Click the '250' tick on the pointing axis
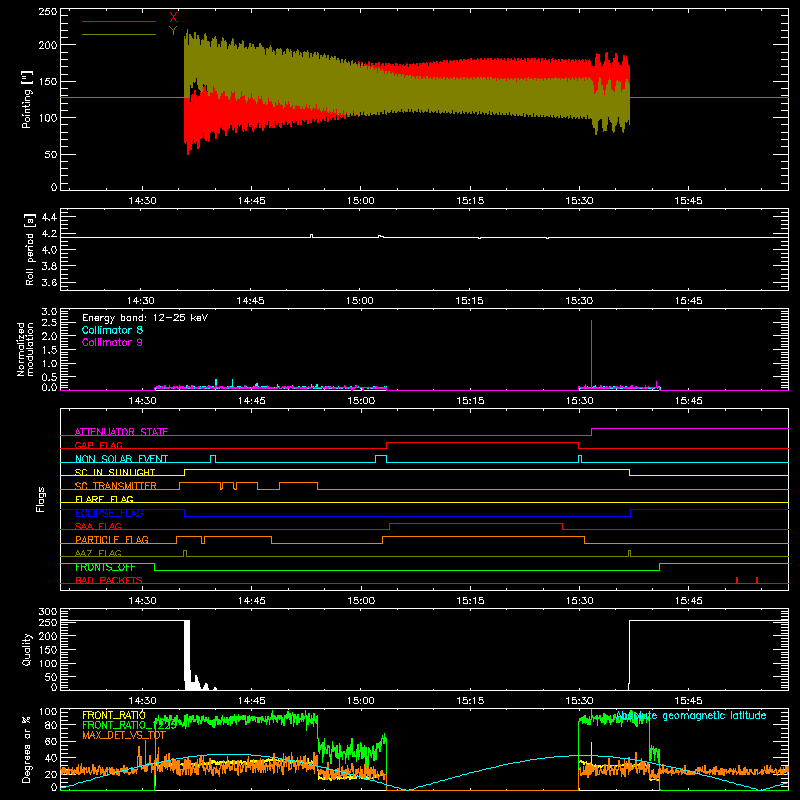This screenshot has height=800, width=800. [48, 12]
